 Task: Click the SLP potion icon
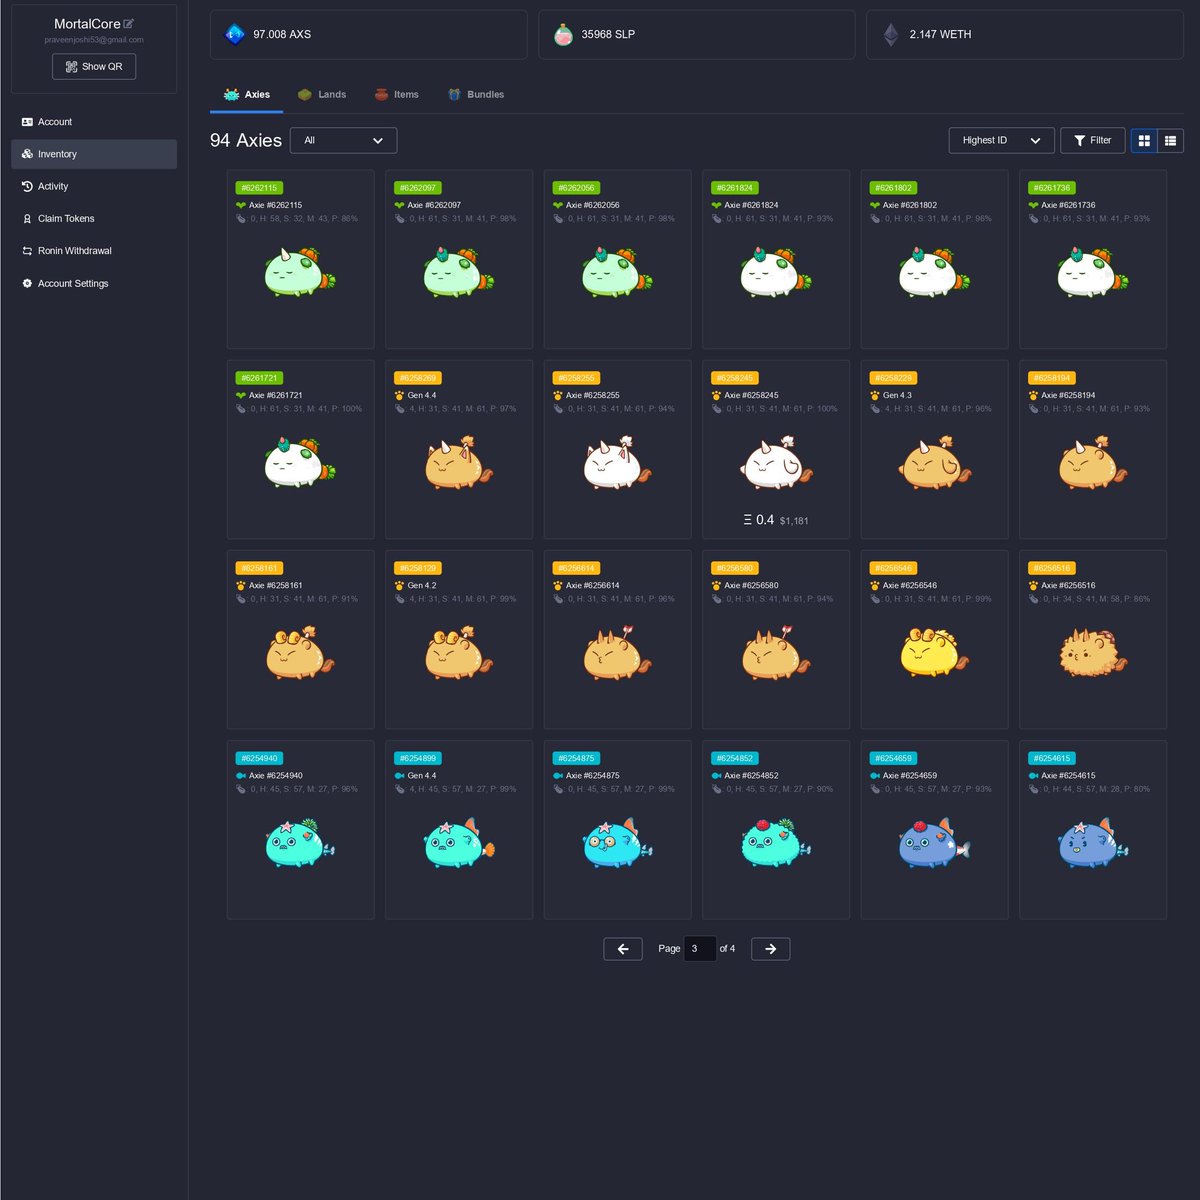point(563,35)
